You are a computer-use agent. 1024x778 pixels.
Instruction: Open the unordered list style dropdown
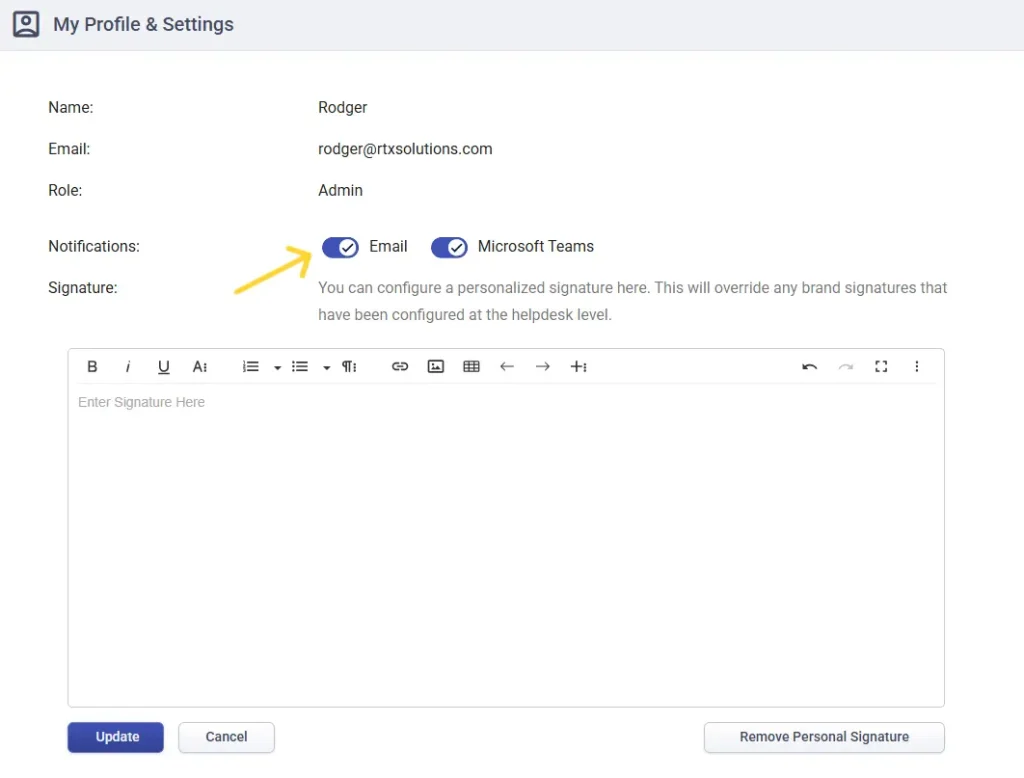pos(326,368)
